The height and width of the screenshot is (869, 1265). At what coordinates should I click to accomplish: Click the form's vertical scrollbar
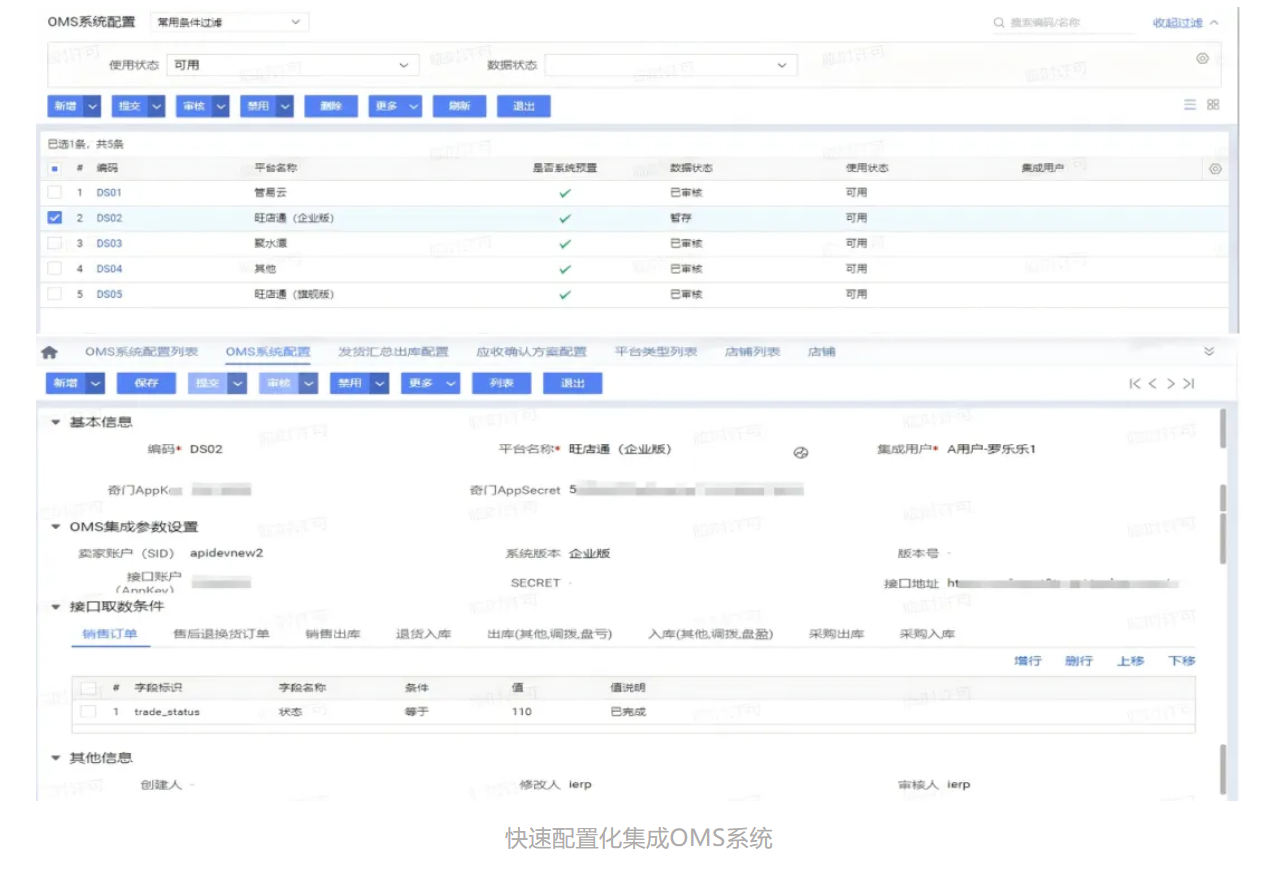pos(1222,430)
